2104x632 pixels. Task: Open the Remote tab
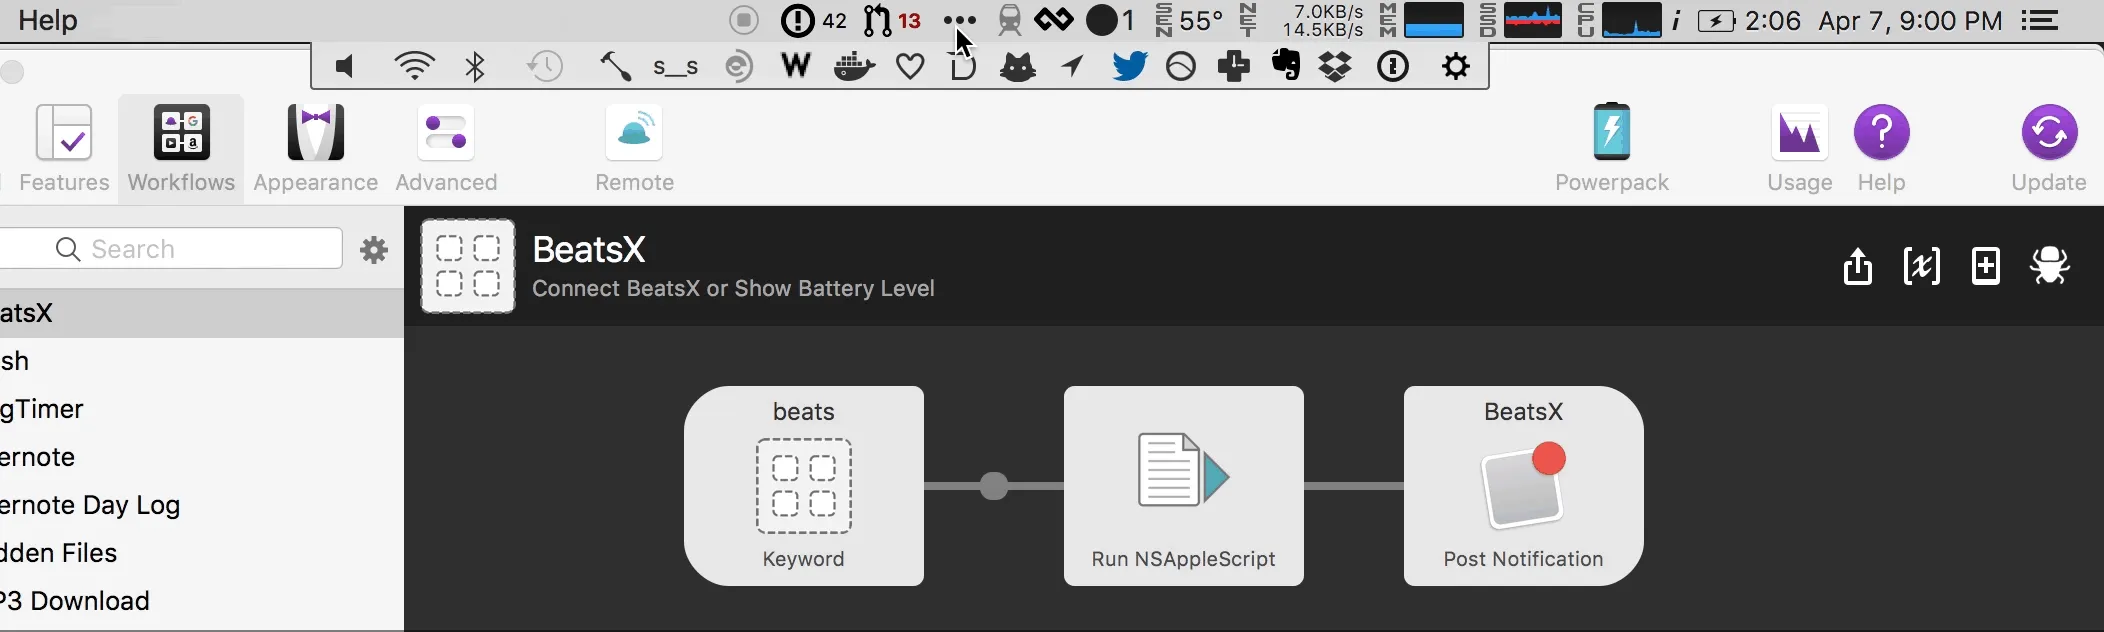point(634,149)
